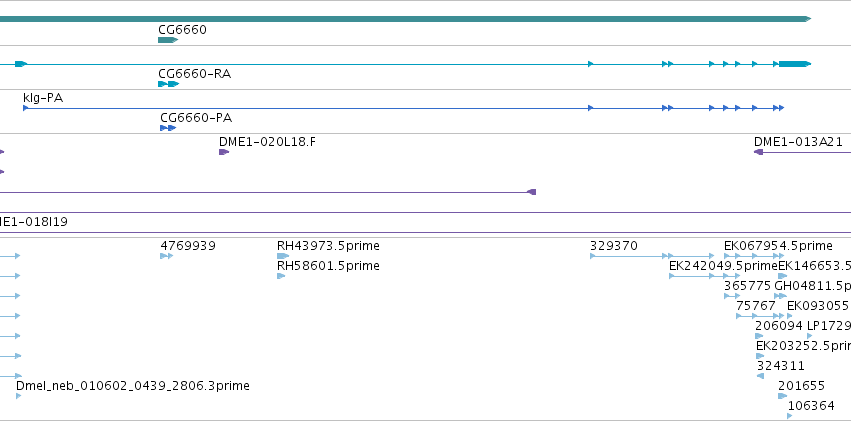The height and width of the screenshot is (421, 851).
Task: Click the RH58601.5prime label
Action: (x=328, y=266)
